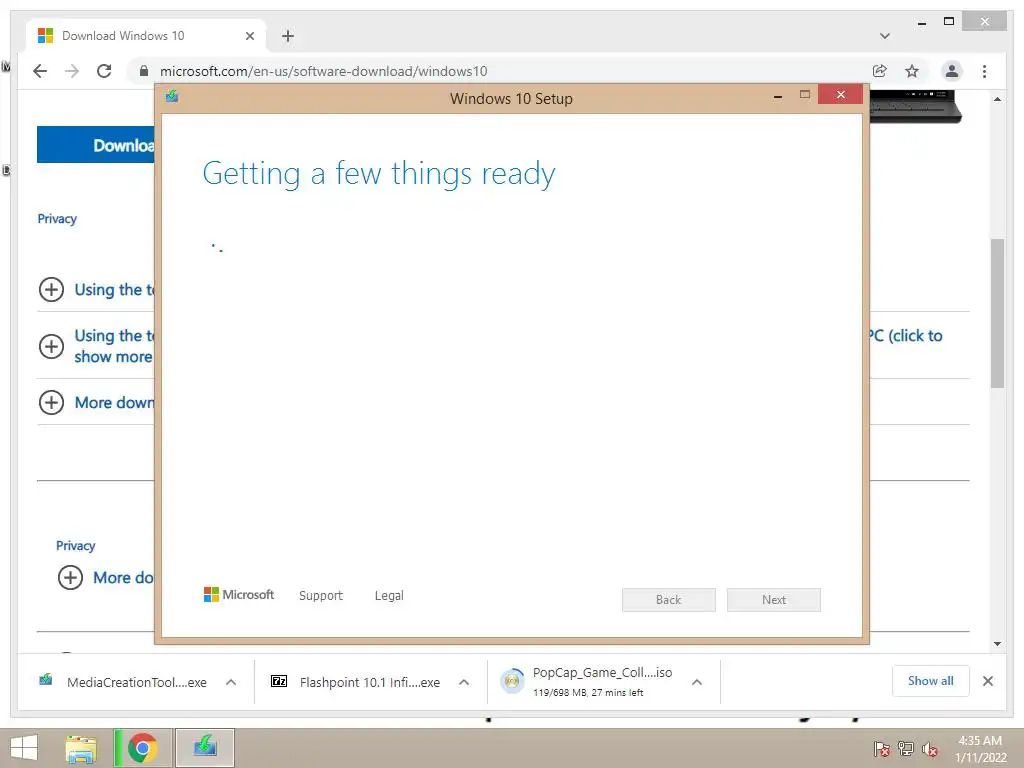
Task: Reload the Microsoft download page
Action: [104, 71]
